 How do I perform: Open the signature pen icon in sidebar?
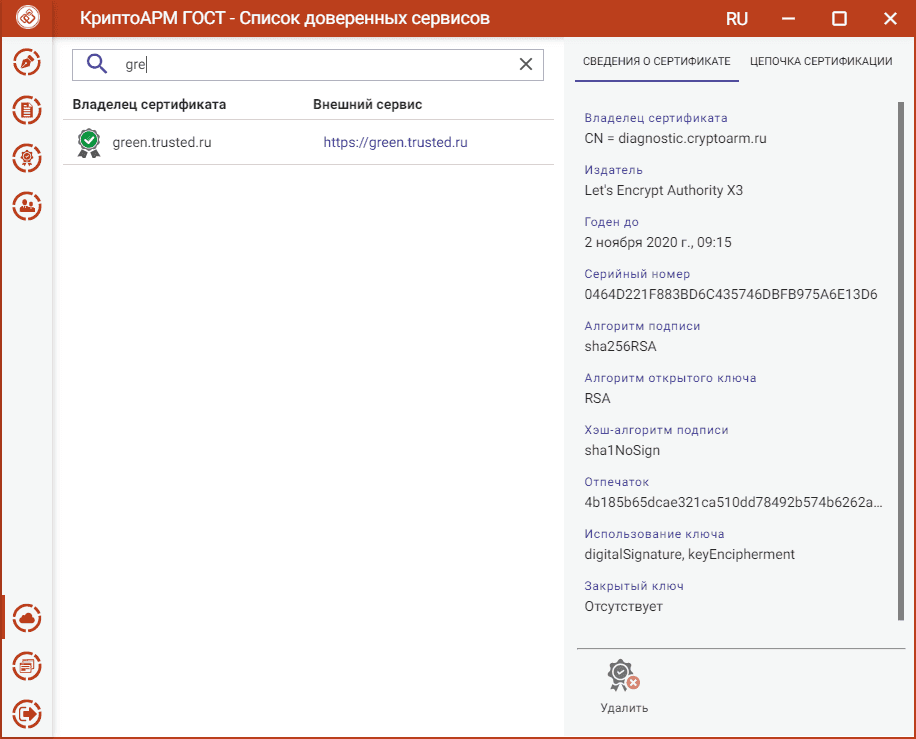(27, 63)
